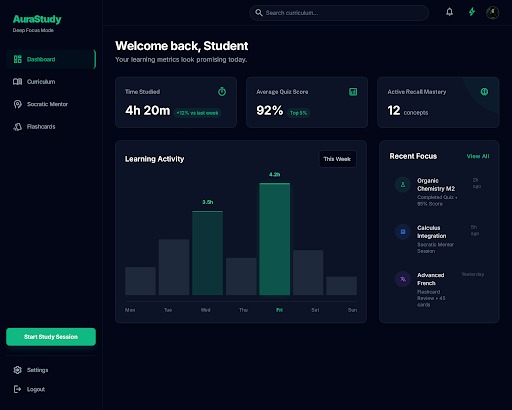Open Socratic Mentor from sidebar
The width and height of the screenshot is (512, 410).
(51, 104)
